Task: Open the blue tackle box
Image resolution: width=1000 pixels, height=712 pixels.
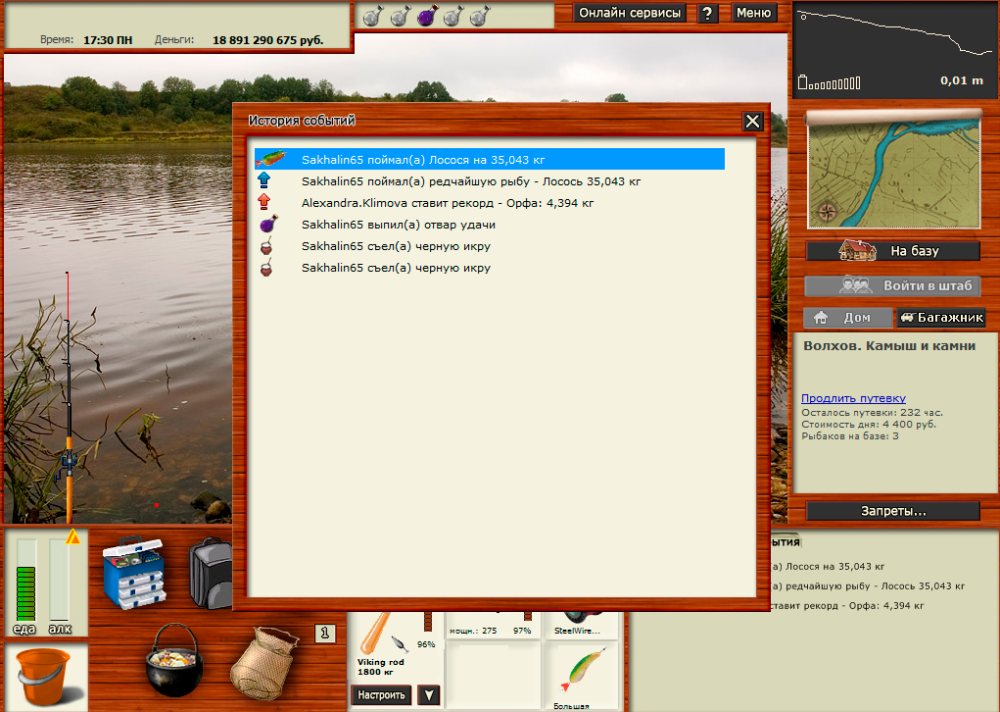Action: pos(134,573)
